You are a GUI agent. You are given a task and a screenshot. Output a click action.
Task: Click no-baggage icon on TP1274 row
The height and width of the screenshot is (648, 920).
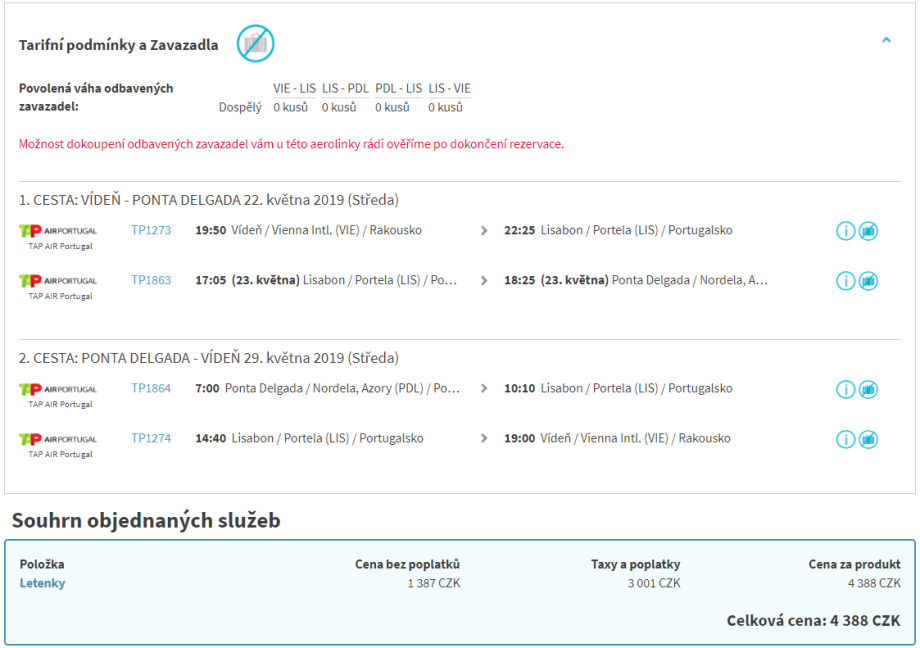coord(868,439)
